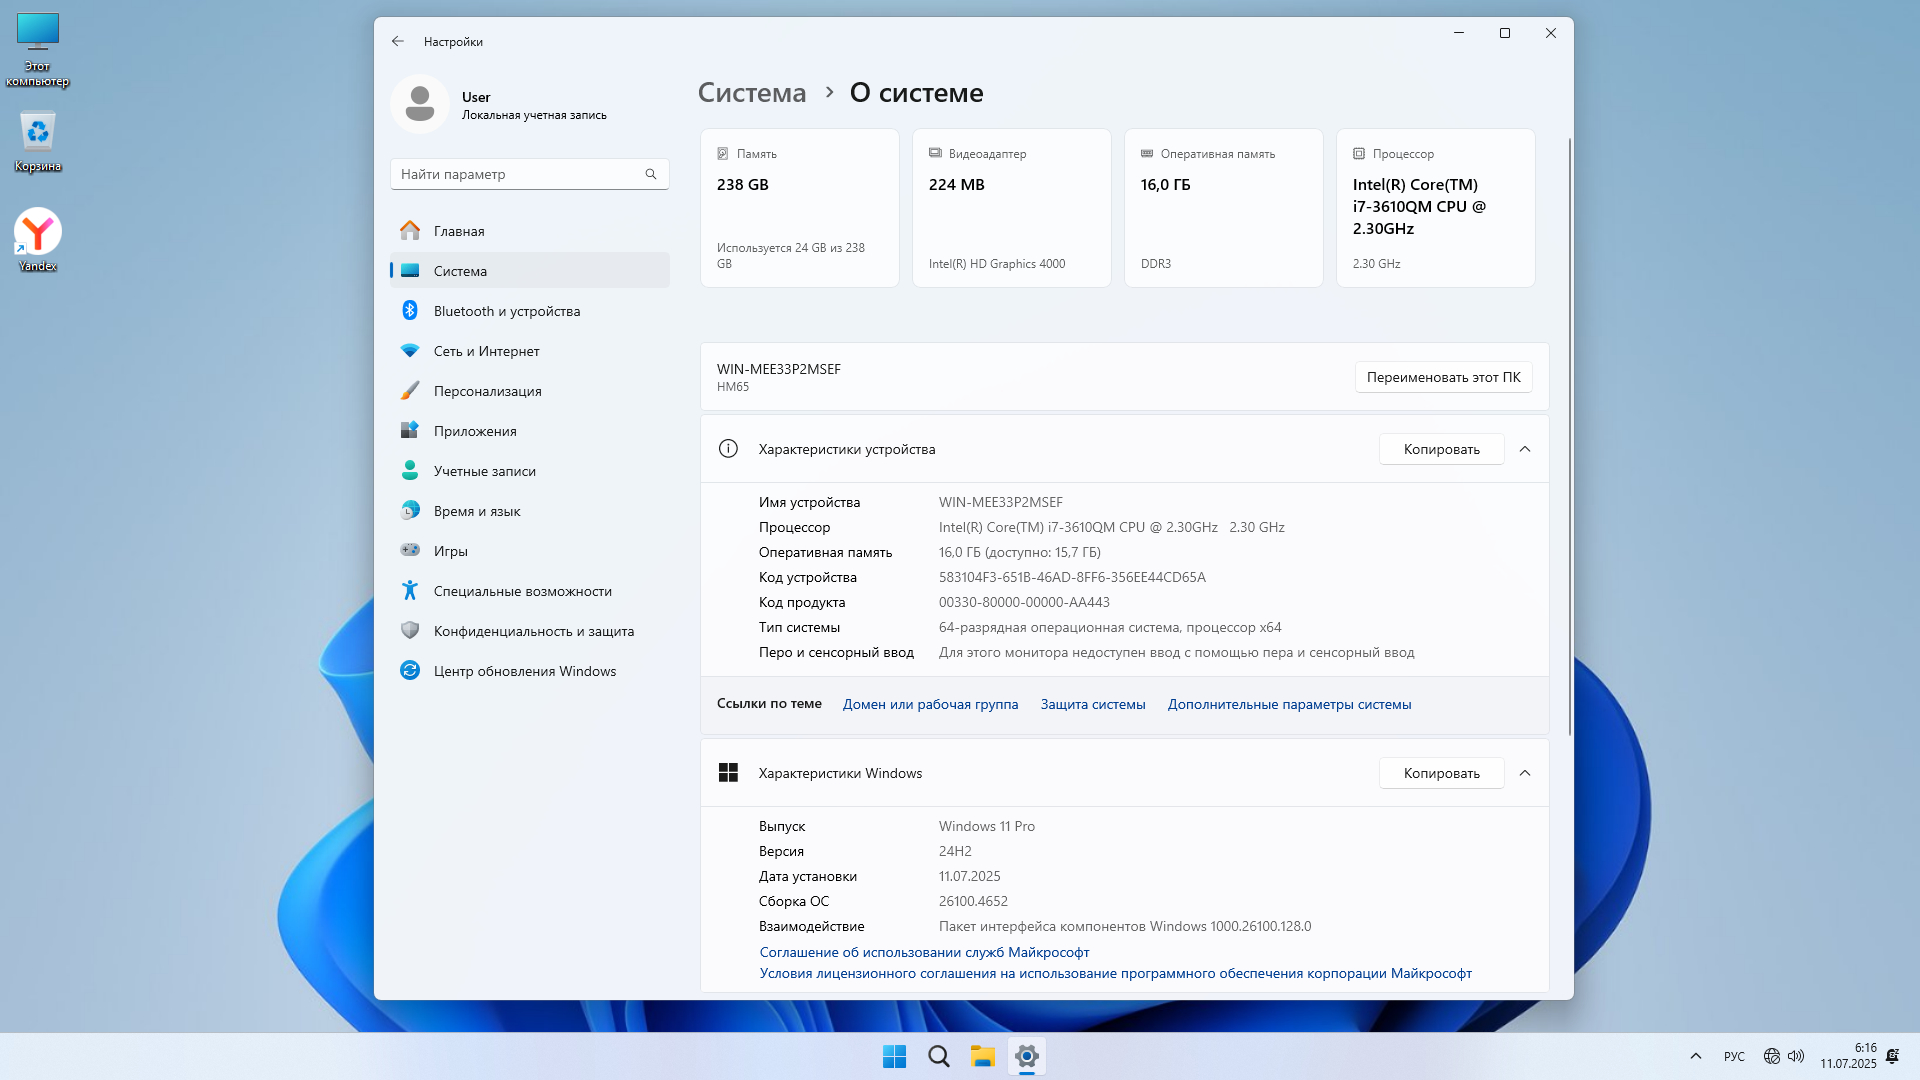Open Центр обновления Windows
Viewport: 1920px width, 1080px height.
click(x=524, y=671)
